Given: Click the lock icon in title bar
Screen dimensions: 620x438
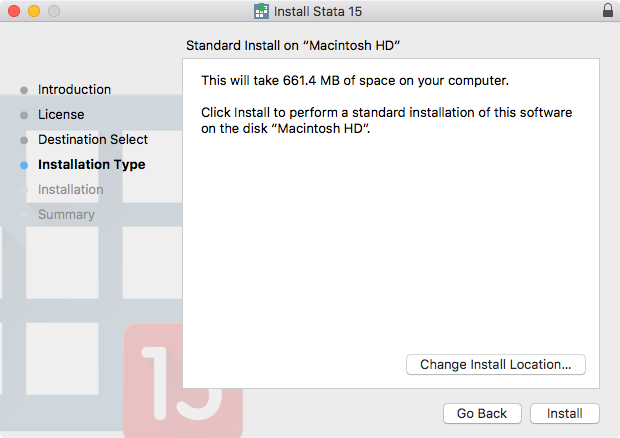Looking at the screenshot, I should 608,11.
